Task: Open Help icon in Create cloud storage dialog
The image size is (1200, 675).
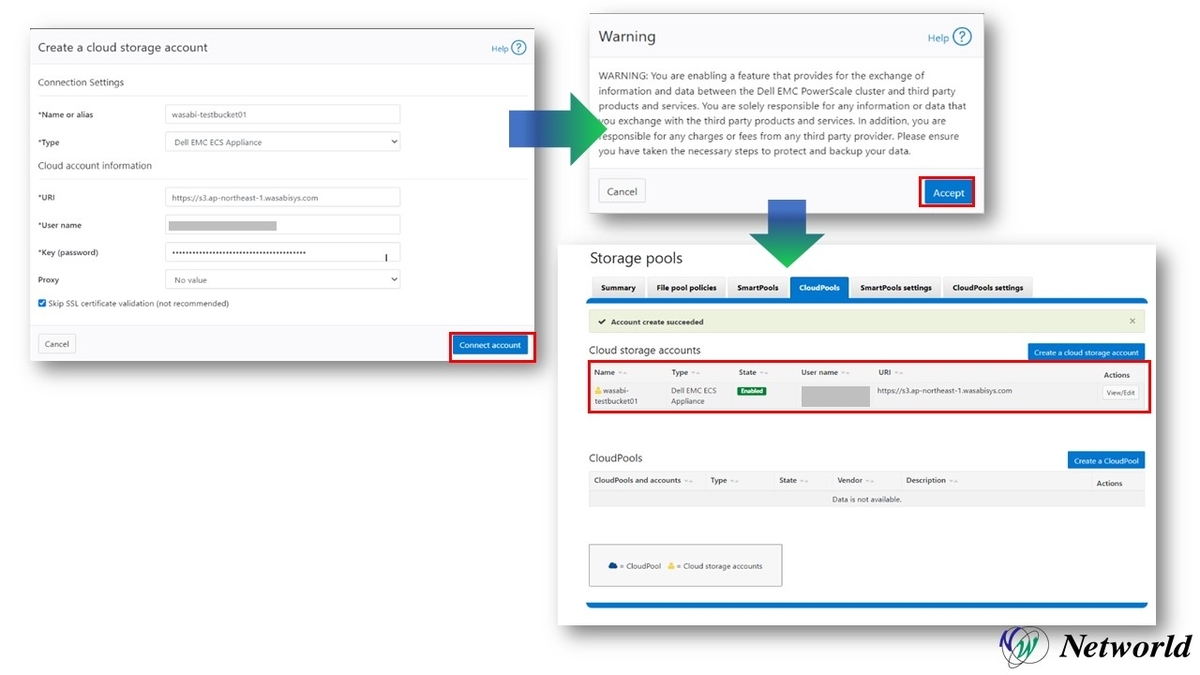Action: coord(518,47)
